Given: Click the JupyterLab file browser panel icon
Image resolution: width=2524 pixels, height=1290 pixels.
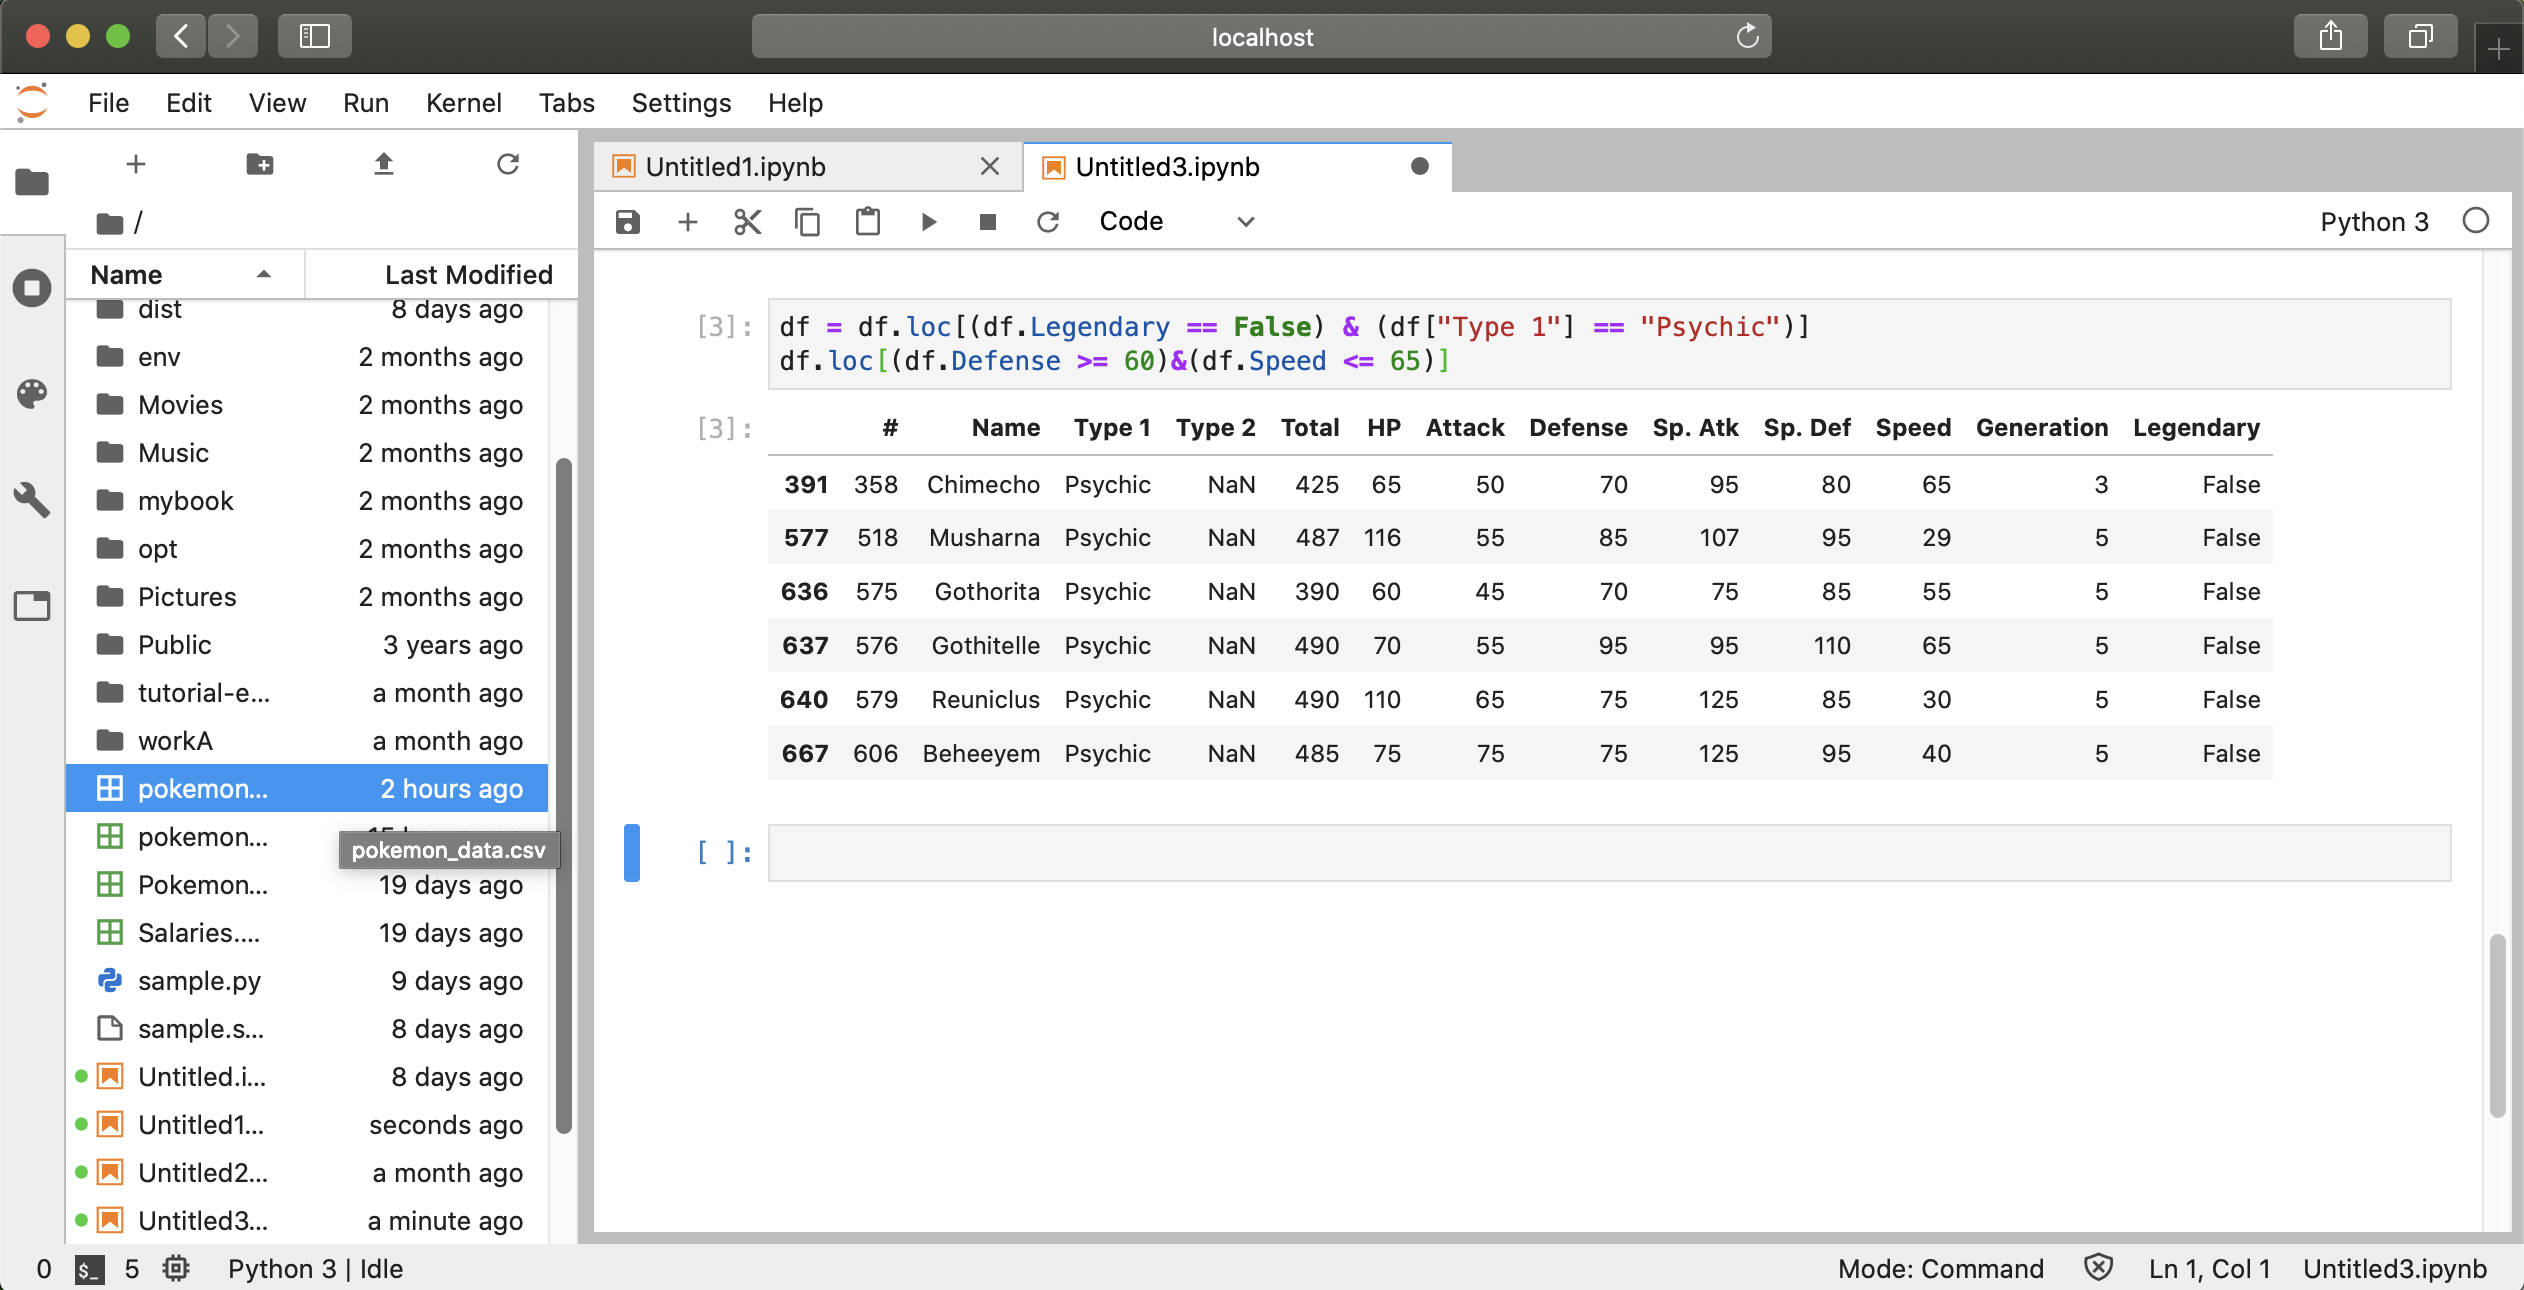Looking at the screenshot, I should (x=33, y=181).
